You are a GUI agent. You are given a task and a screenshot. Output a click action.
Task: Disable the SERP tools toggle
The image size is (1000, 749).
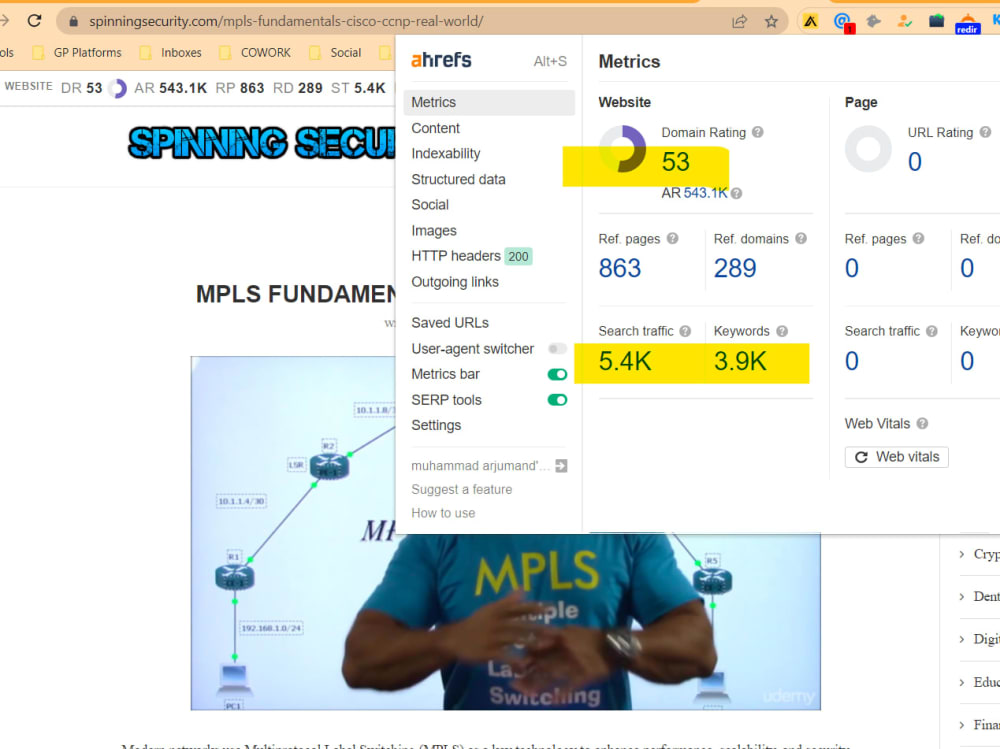point(557,400)
